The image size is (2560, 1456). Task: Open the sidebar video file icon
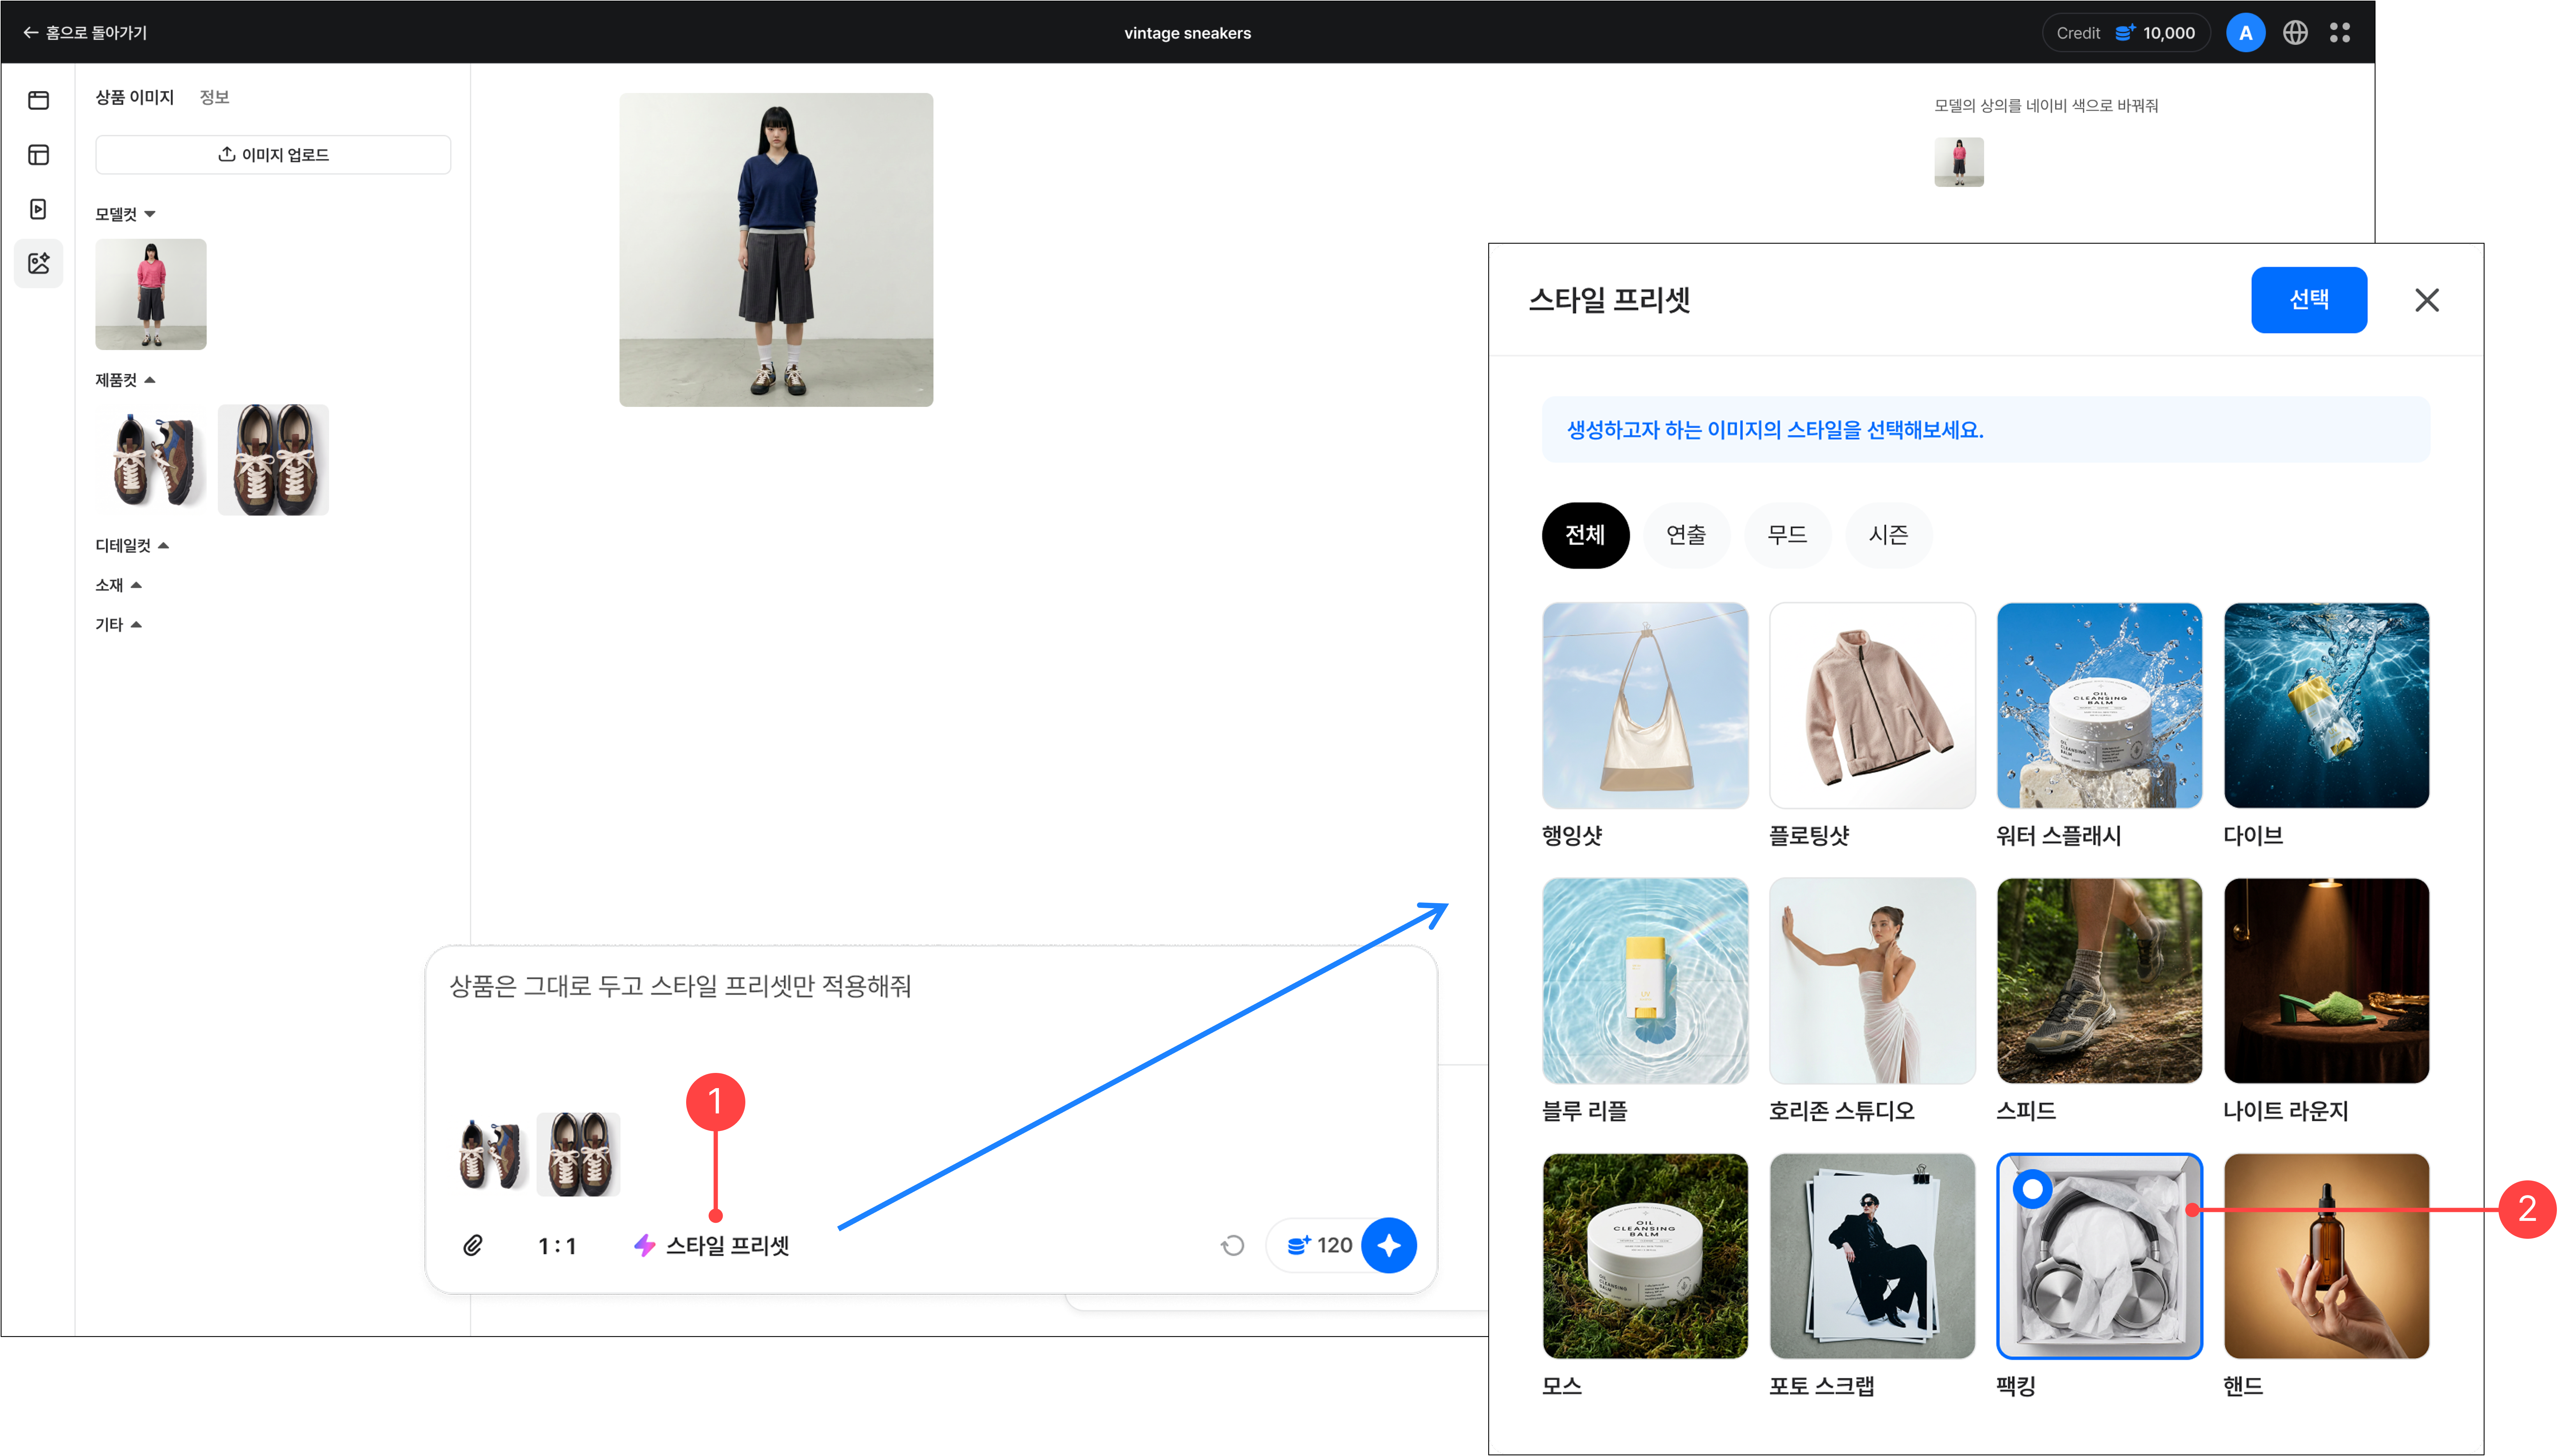(39, 209)
